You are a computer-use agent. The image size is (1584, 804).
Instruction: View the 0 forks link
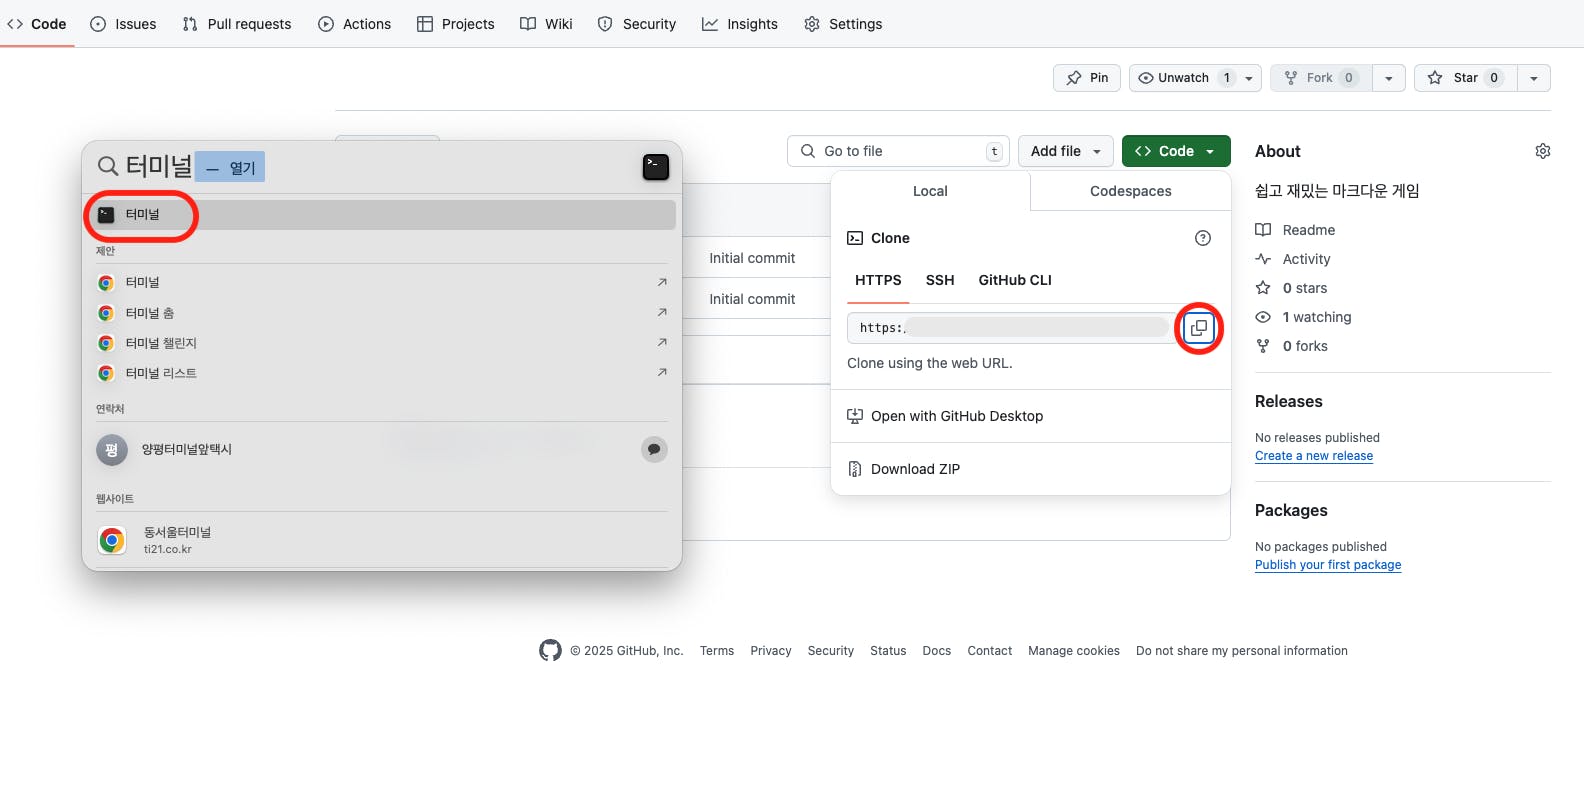point(1291,346)
